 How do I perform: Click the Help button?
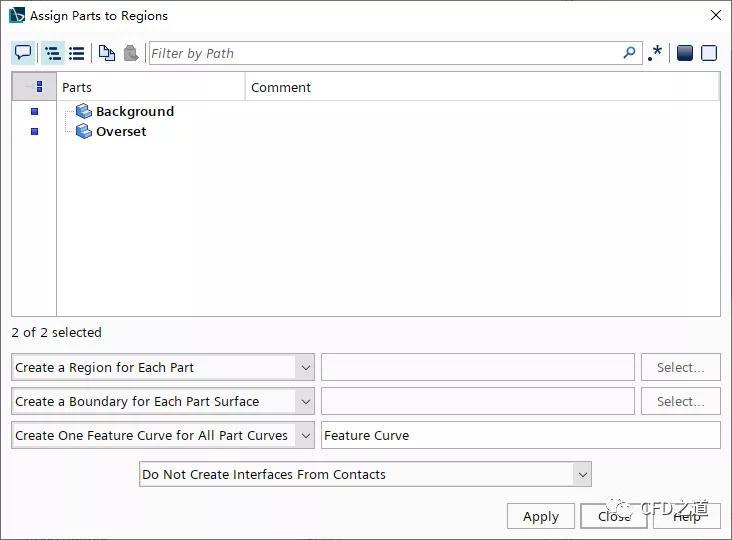click(x=687, y=516)
